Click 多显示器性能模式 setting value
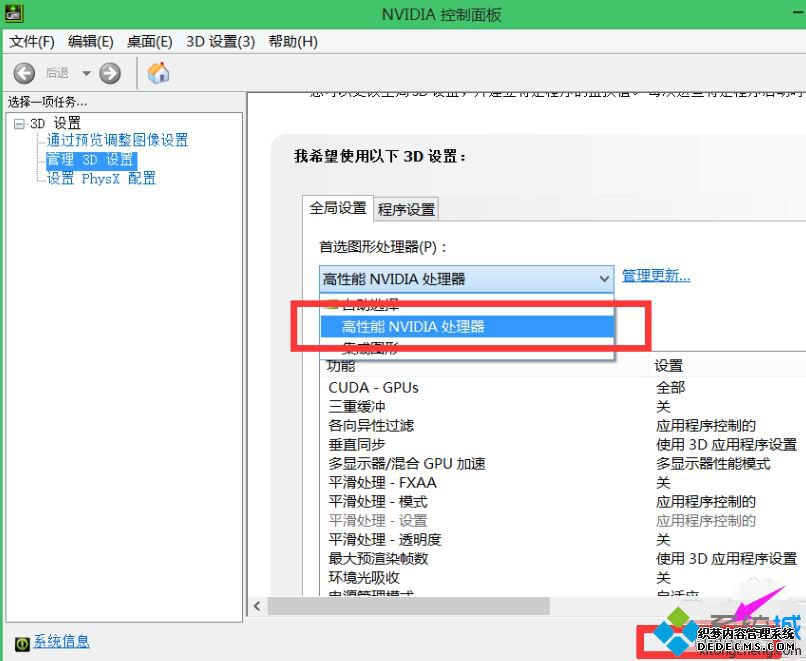 tap(713, 464)
